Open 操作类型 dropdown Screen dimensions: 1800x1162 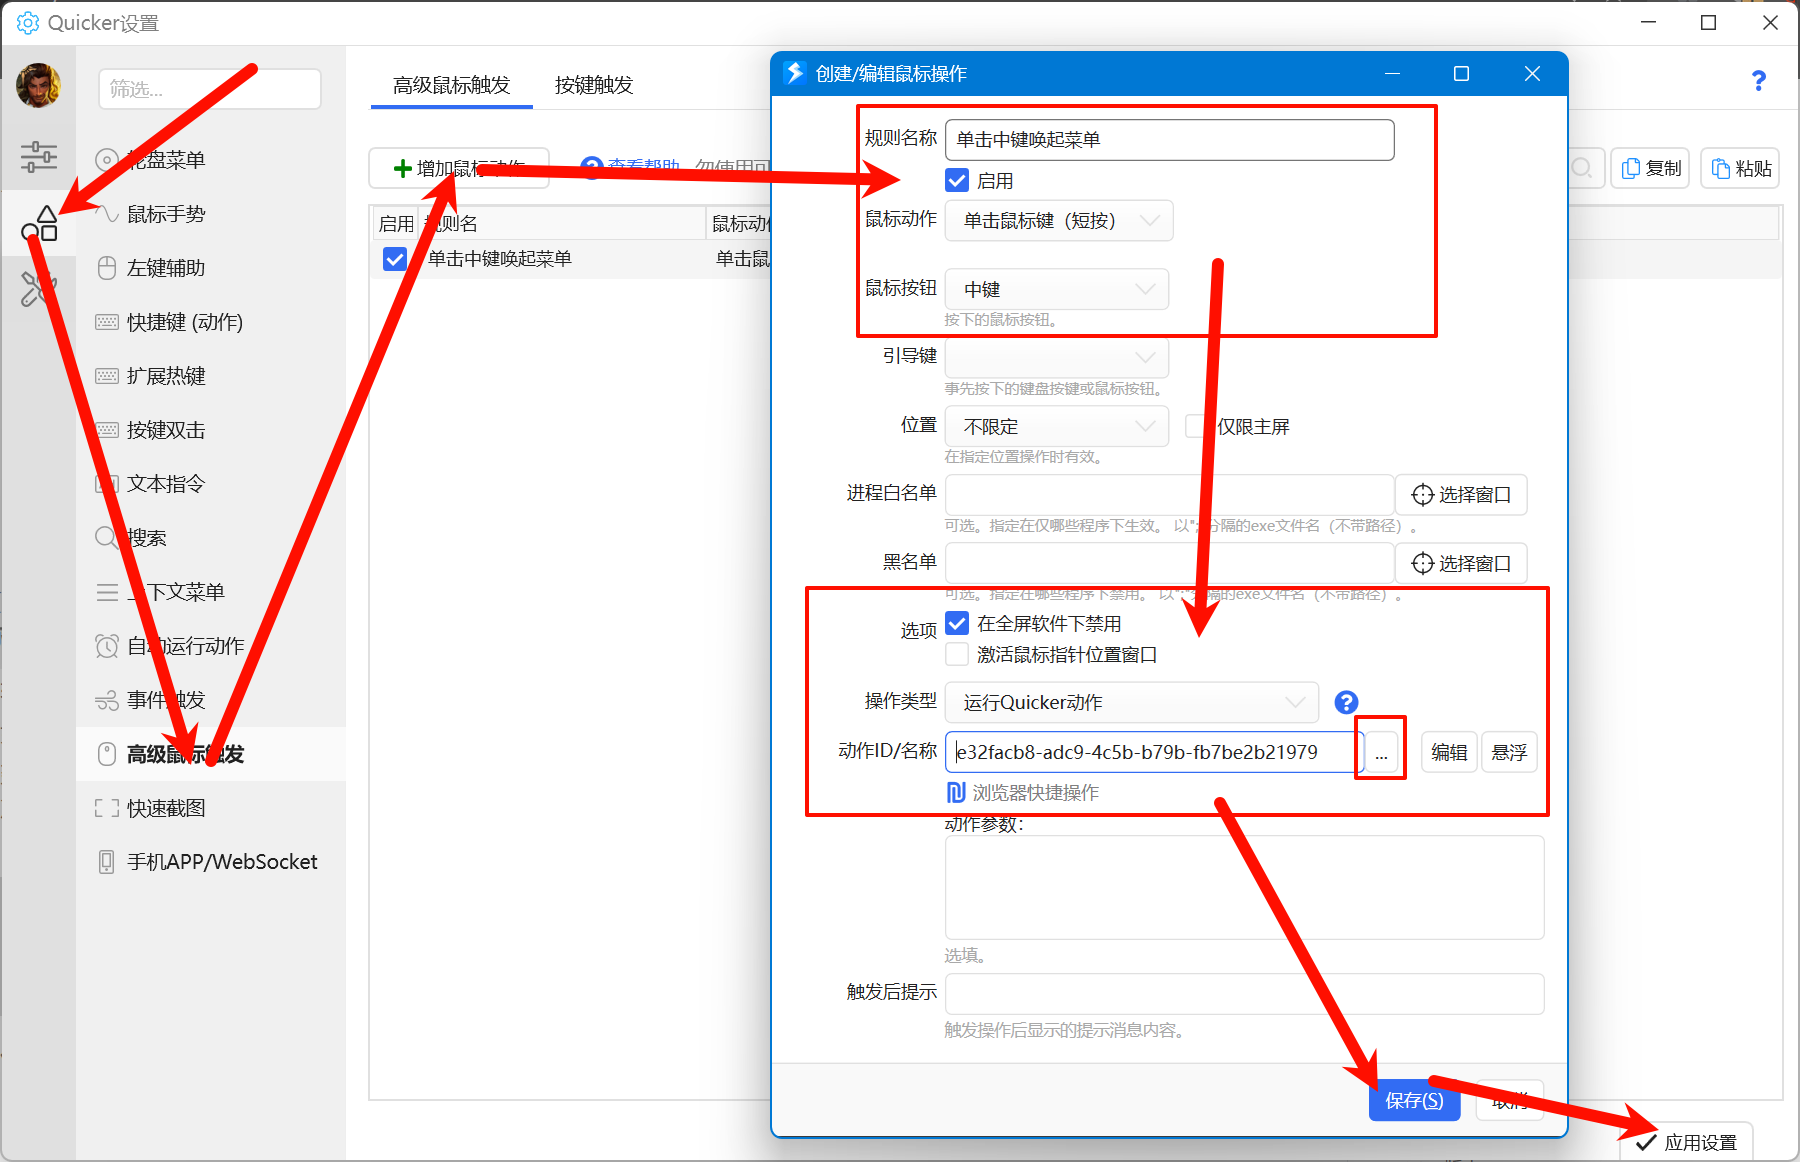pyautogui.click(x=1132, y=703)
